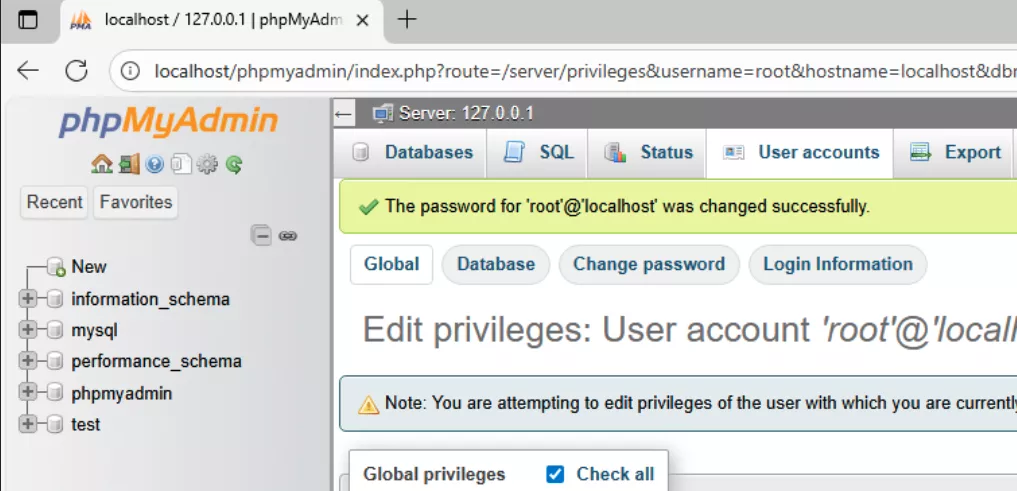The image size is (1017, 491).
Task: Open the SQL tab
Action: coord(541,152)
